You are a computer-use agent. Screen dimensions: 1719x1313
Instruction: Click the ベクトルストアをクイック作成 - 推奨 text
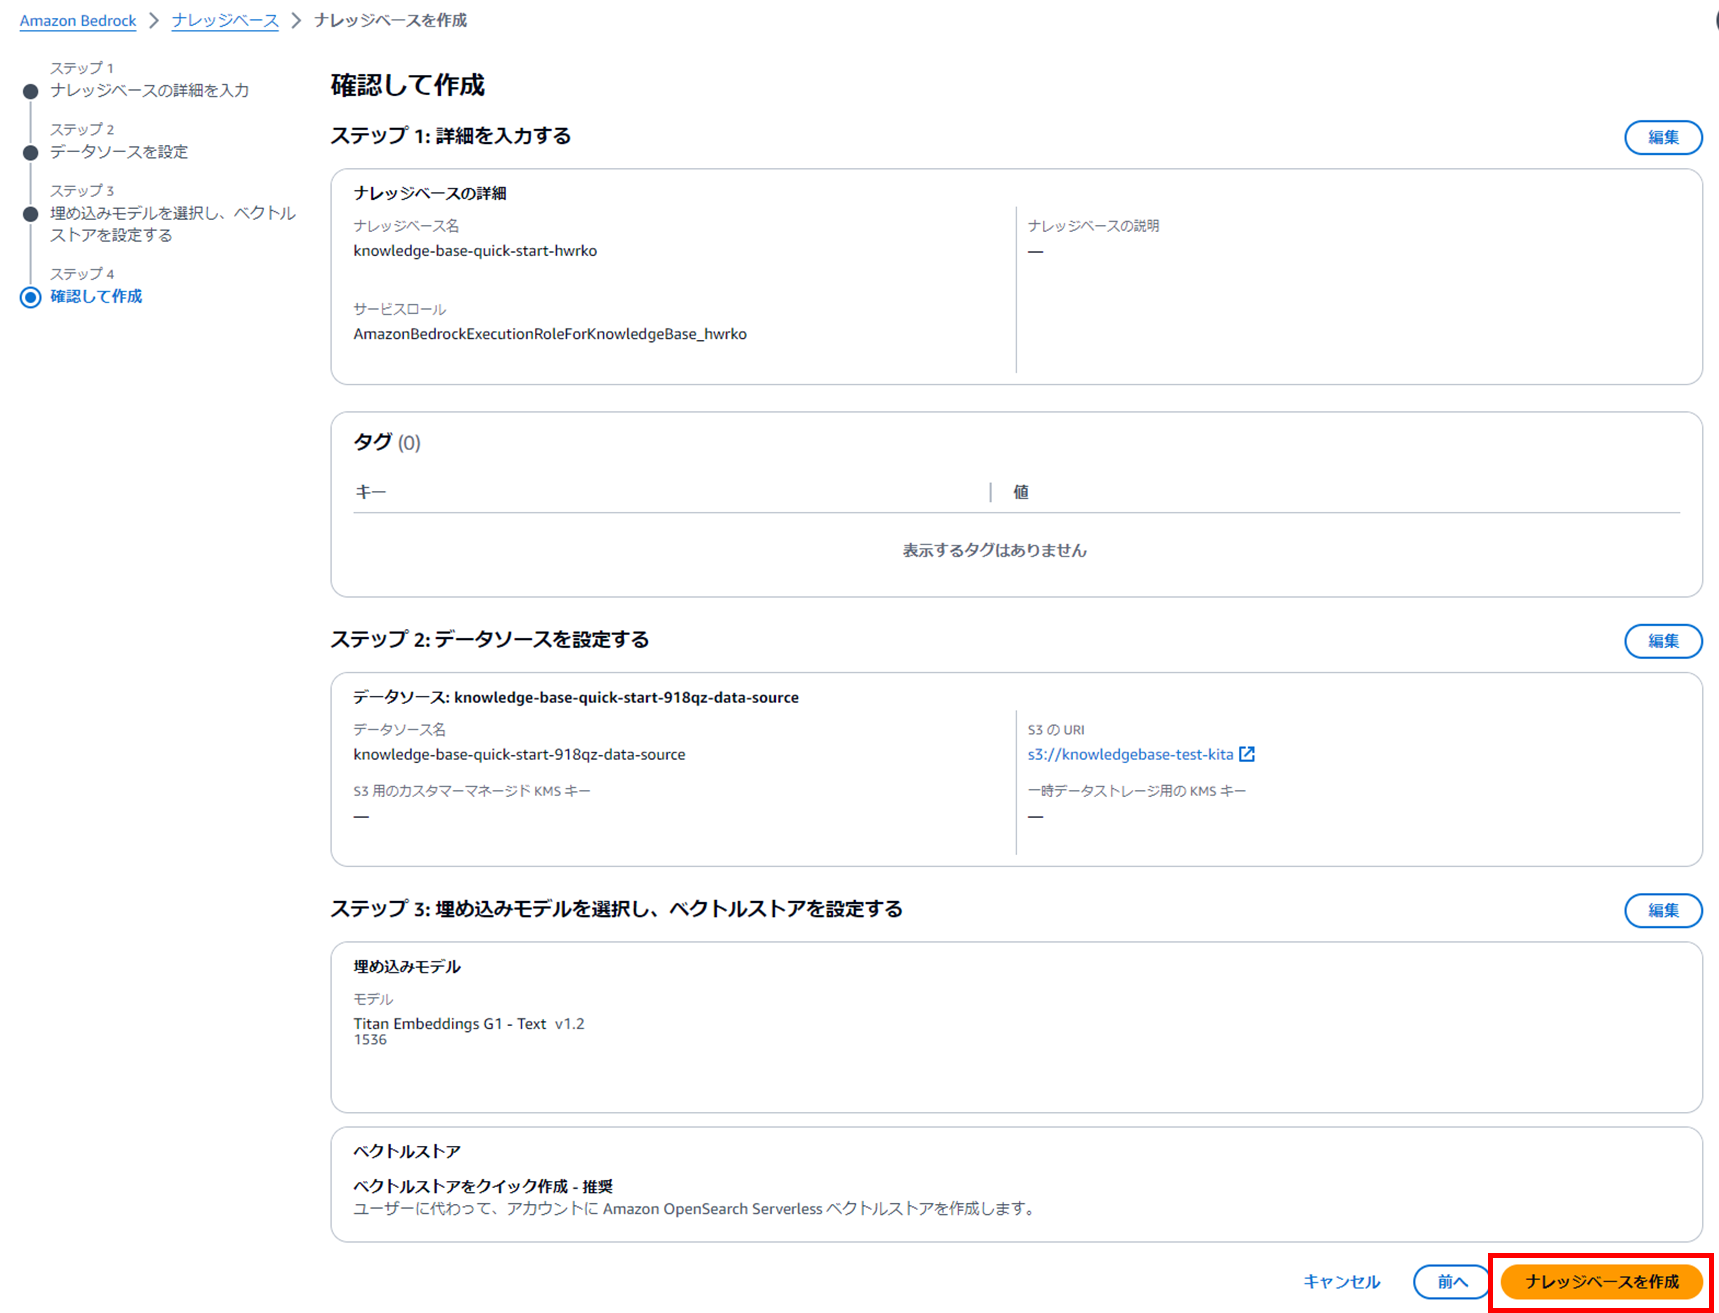[483, 1186]
